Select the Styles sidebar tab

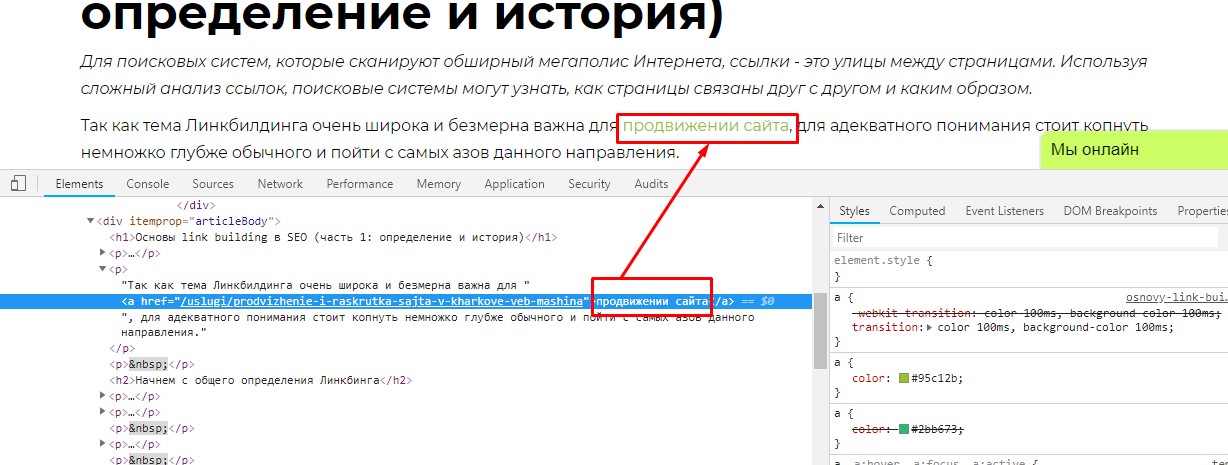click(x=854, y=211)
